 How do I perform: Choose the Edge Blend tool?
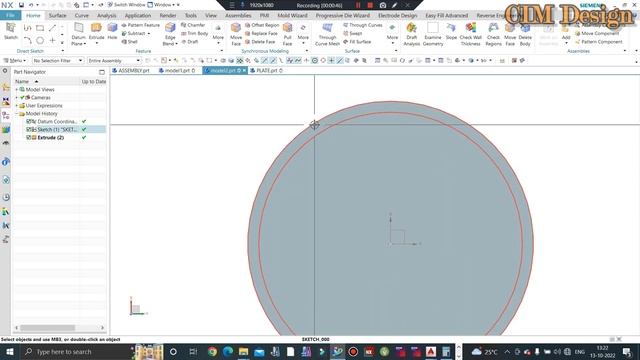point(170,34)
